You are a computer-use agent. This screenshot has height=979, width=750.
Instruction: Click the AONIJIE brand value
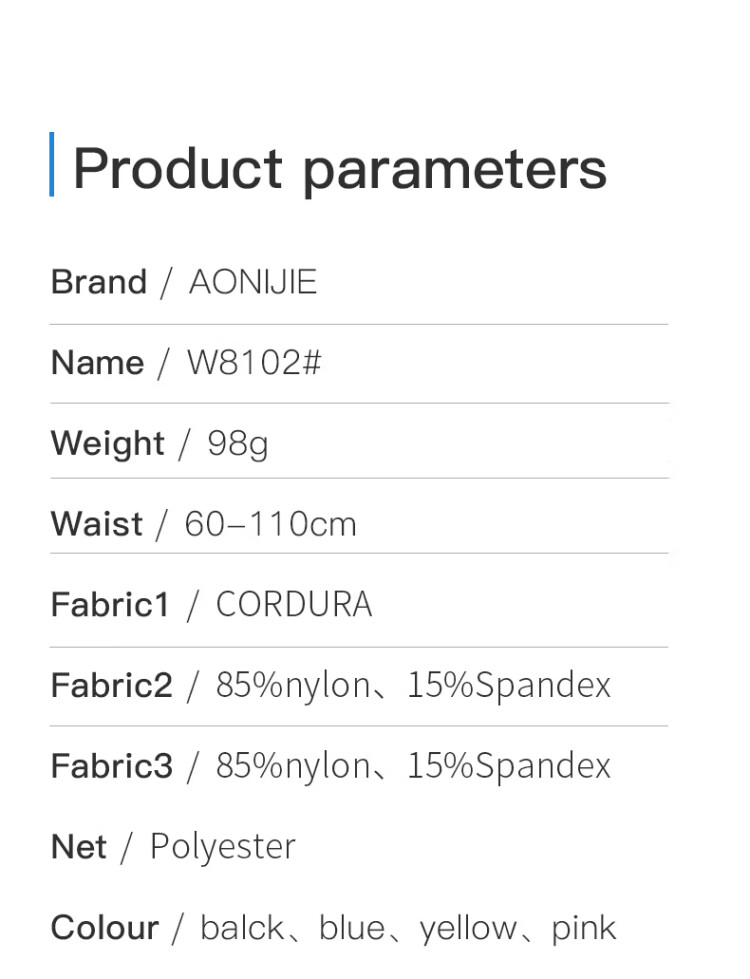coord(253,282)
